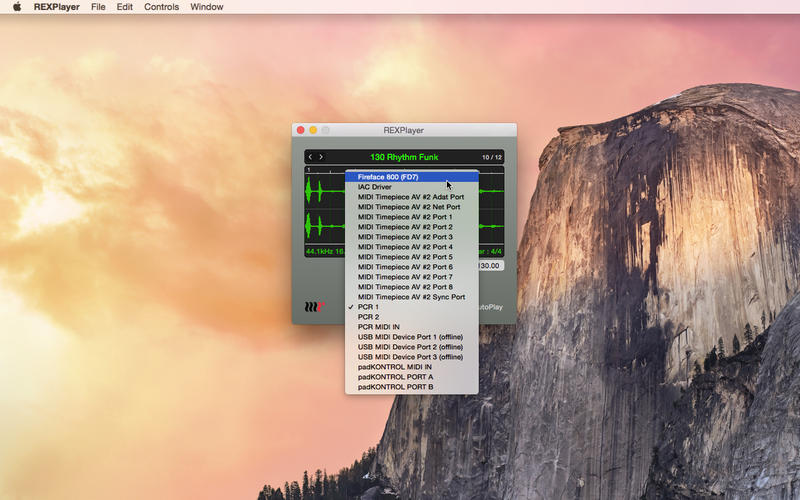Click the 4/4 time signature text
Image resolution: width=800 pixels, height=500 pixels.
point(496,252)
